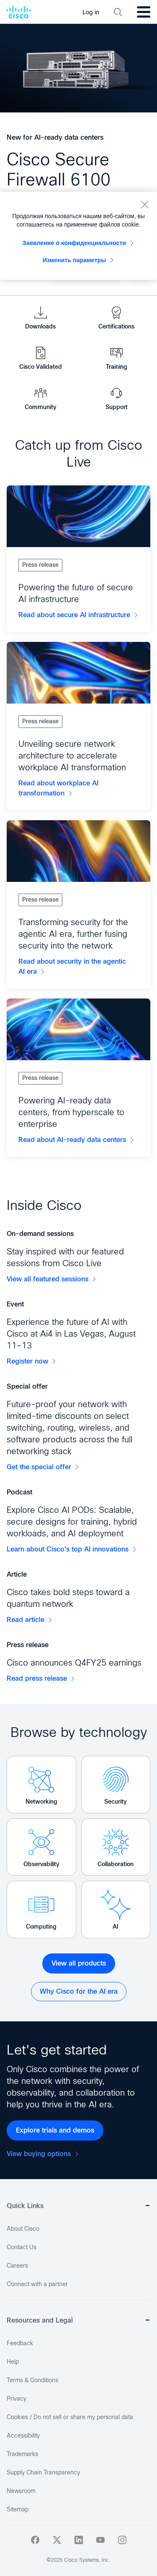This screenshot has width=157, height=2576.
Task: Click the View all products button
Action: pos(78,1963)
